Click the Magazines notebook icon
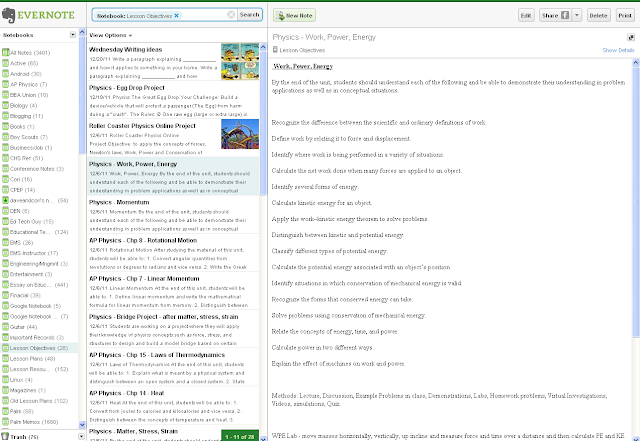This screenshot has height=441, width=640. point(5,390)
